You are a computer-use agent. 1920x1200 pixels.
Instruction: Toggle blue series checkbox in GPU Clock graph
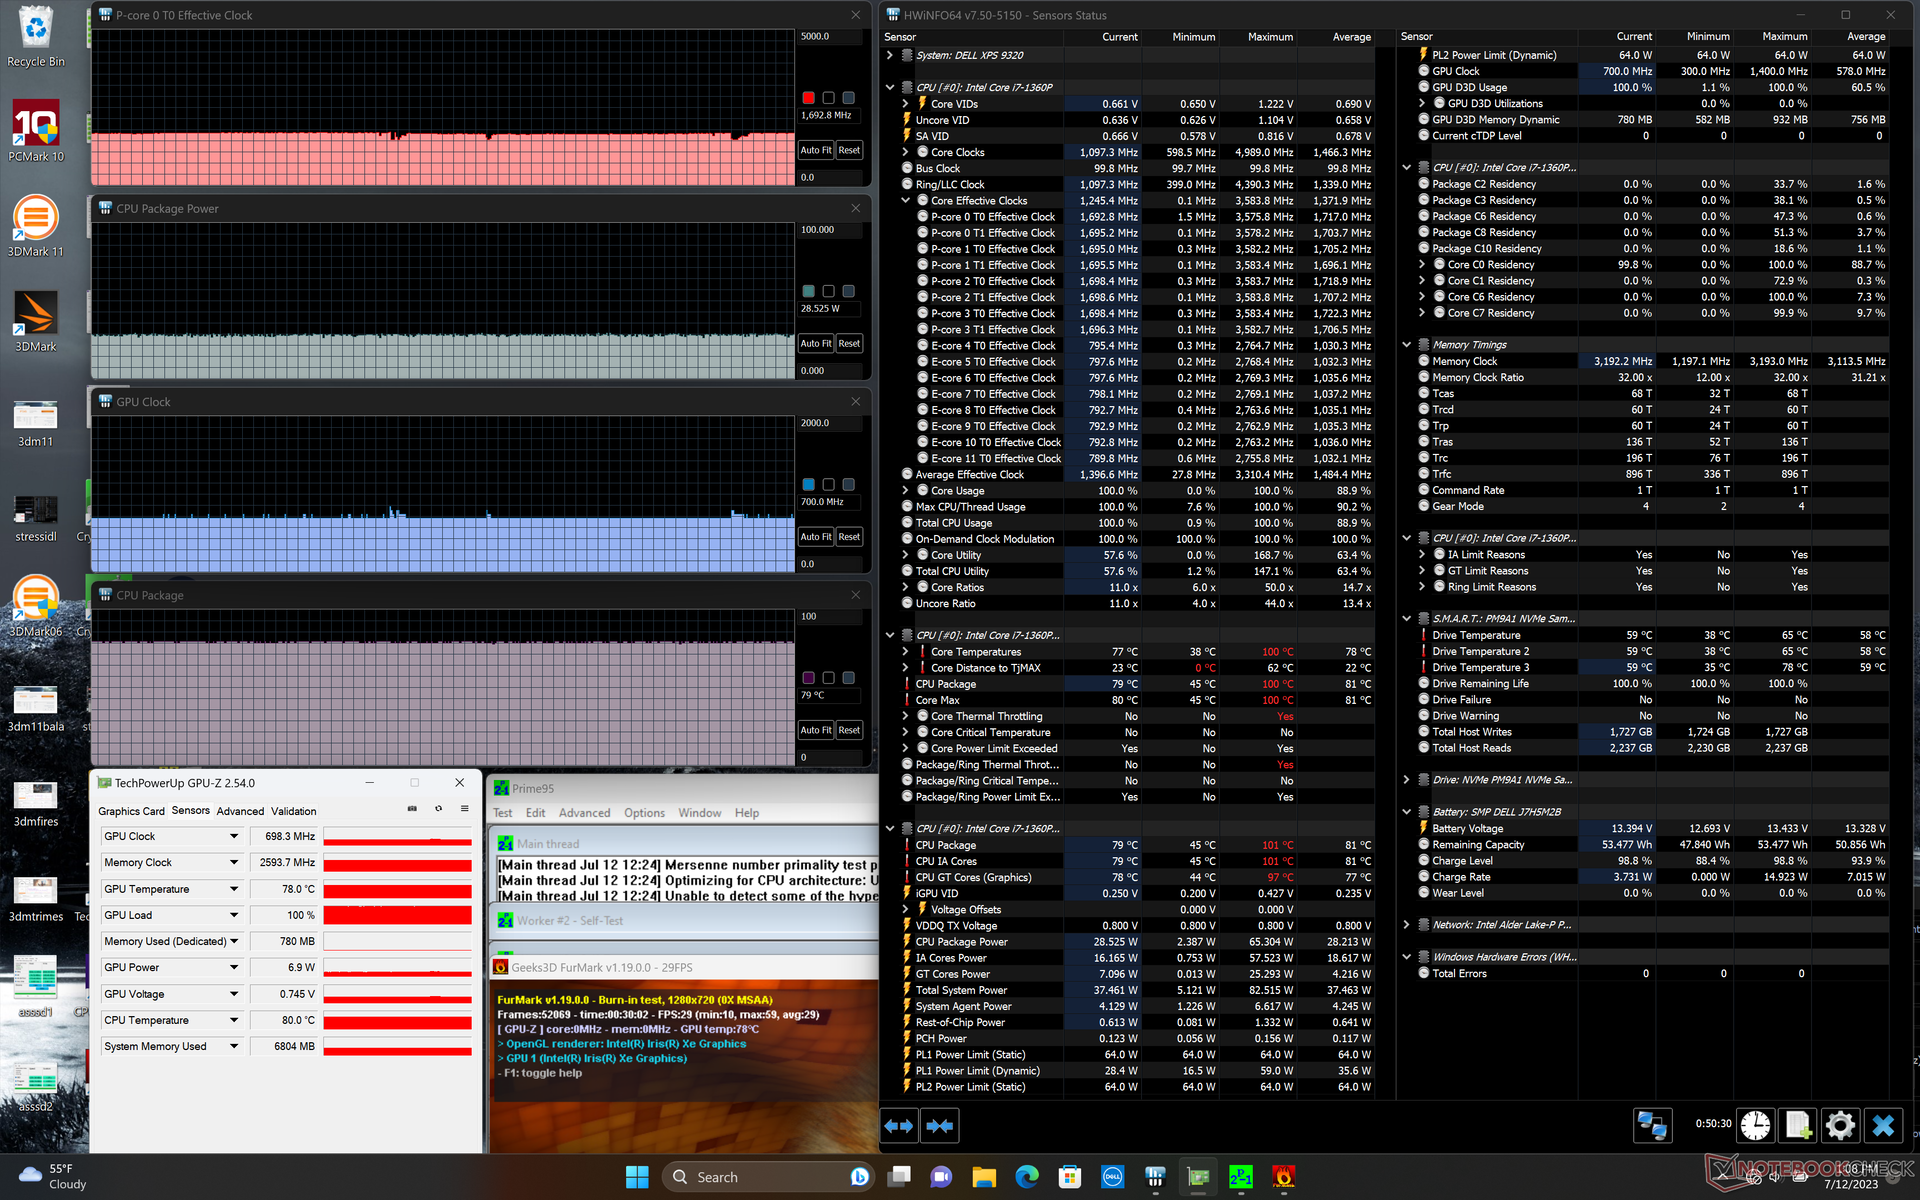(x=808, y=485)
